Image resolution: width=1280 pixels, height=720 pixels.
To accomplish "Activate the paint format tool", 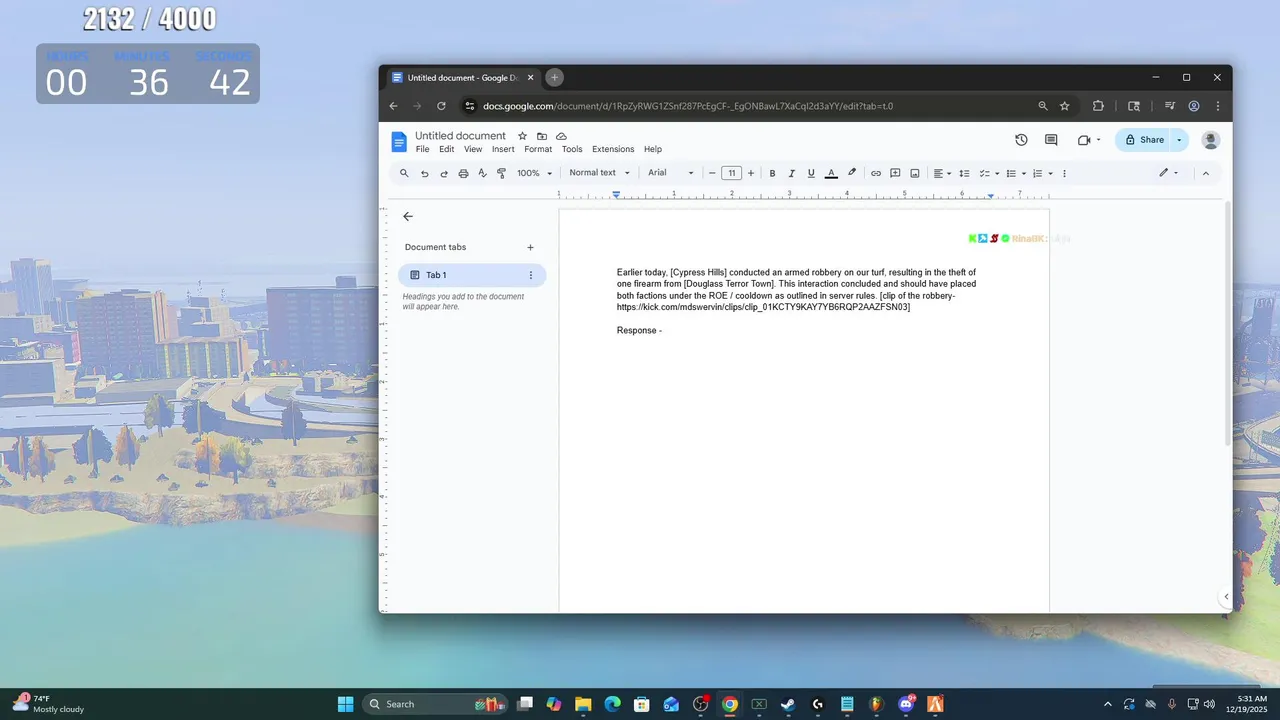I will (502, 173).
